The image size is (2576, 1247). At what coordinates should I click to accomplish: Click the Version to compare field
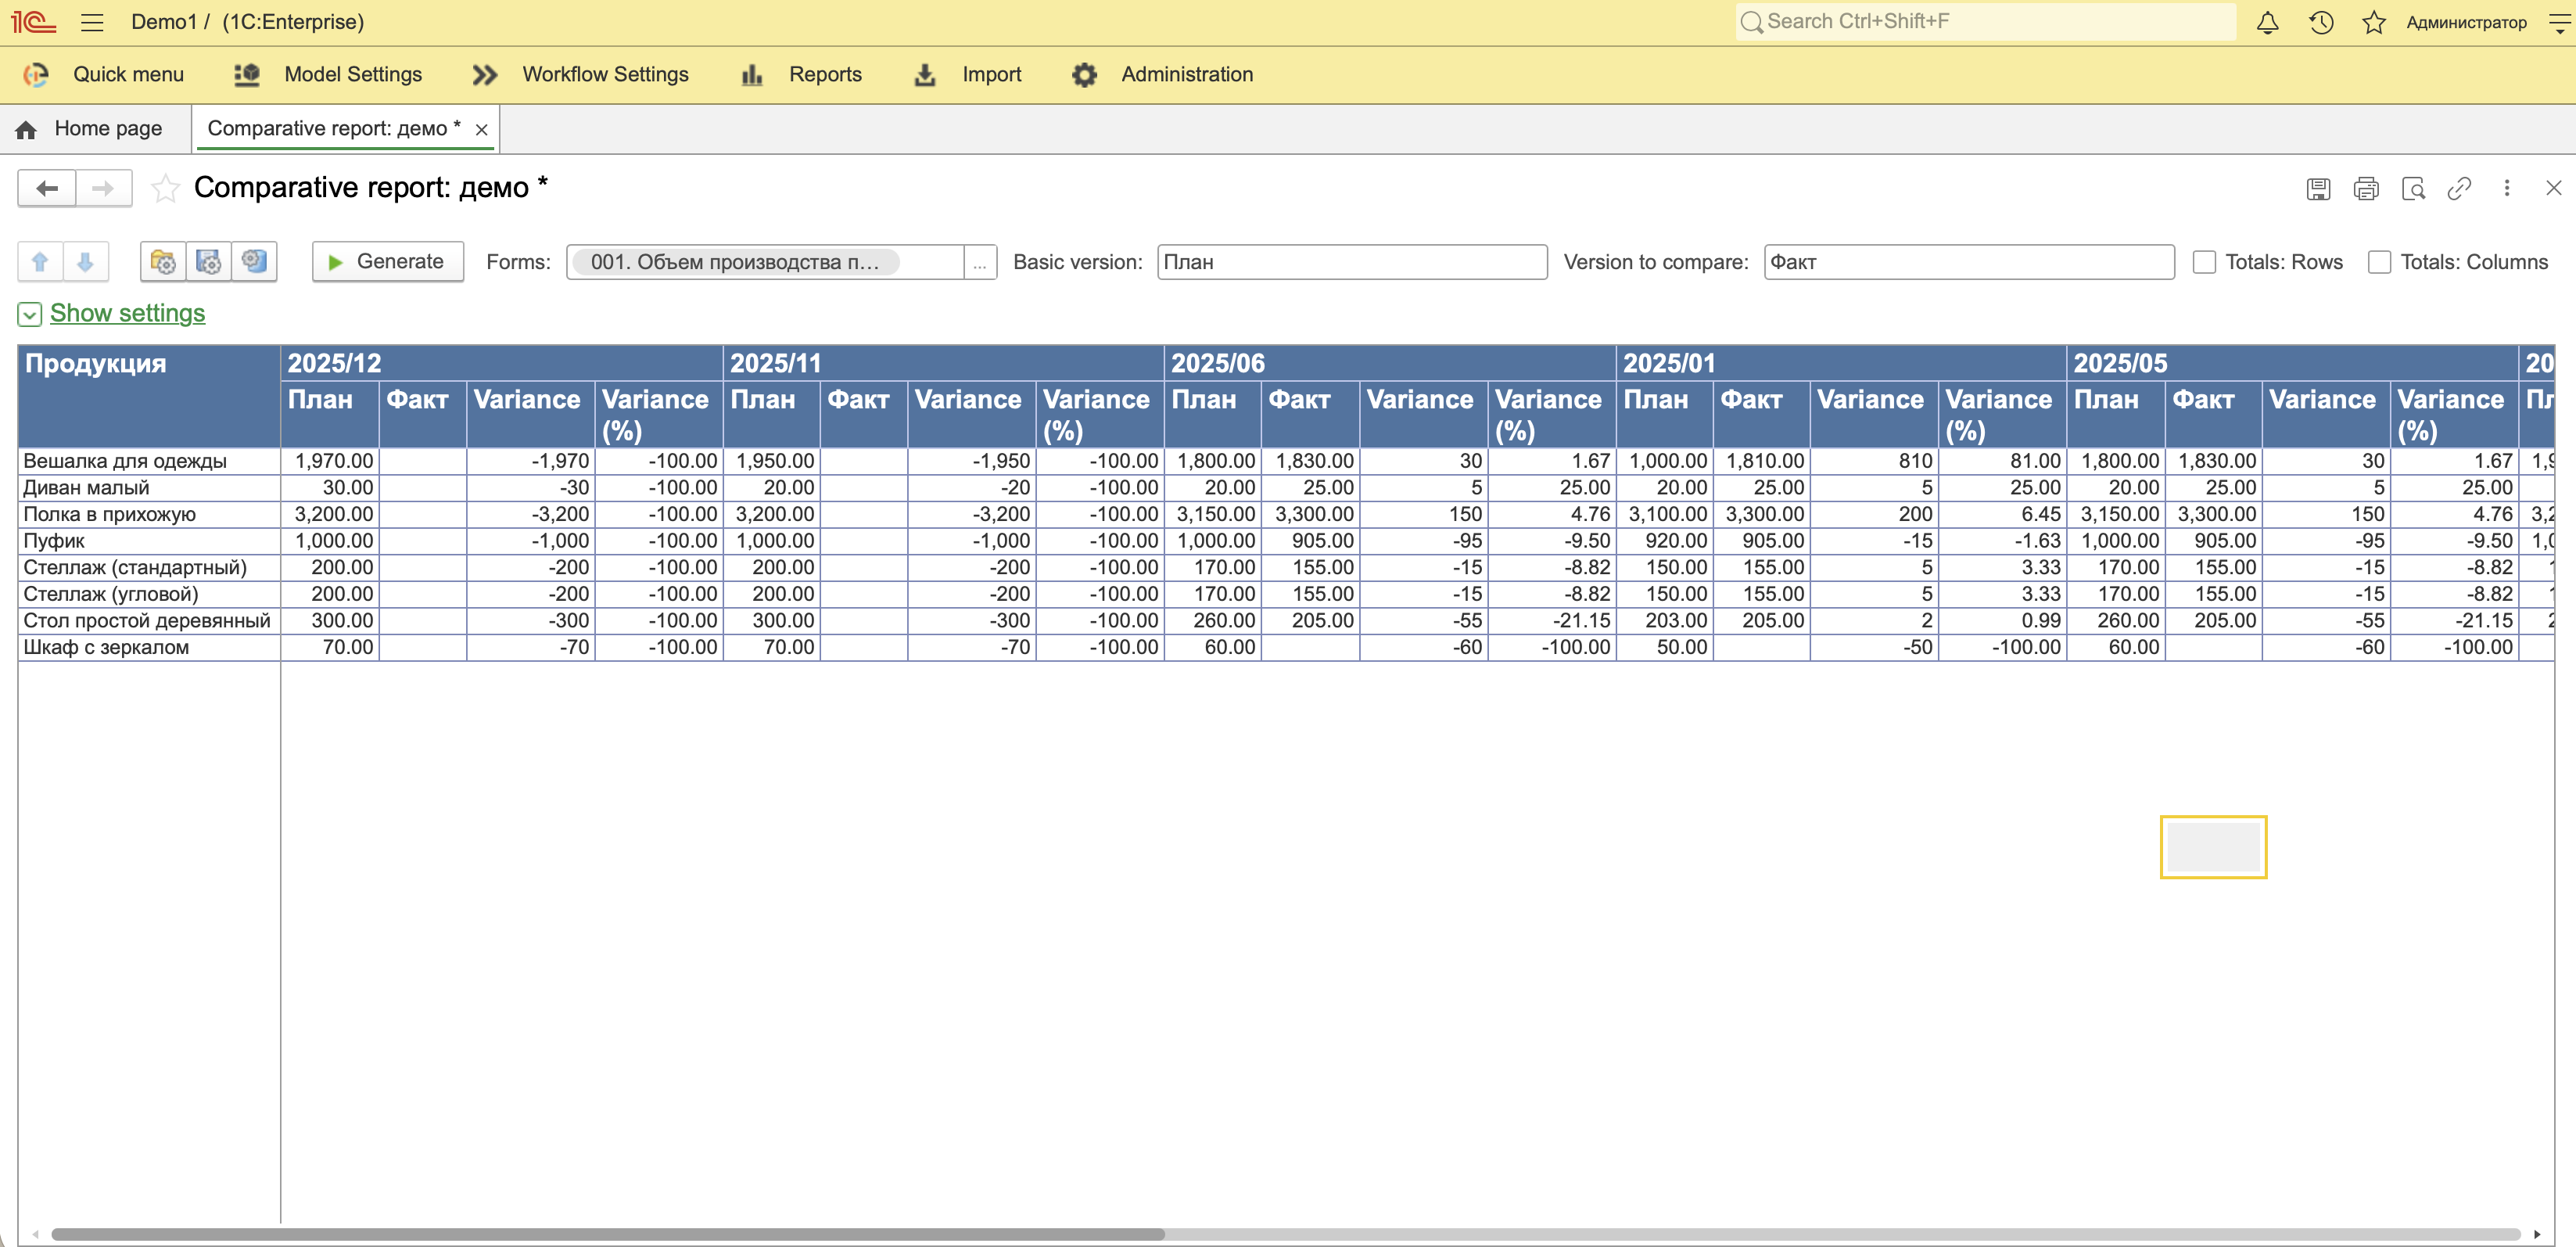click(x=1969, y=263)
